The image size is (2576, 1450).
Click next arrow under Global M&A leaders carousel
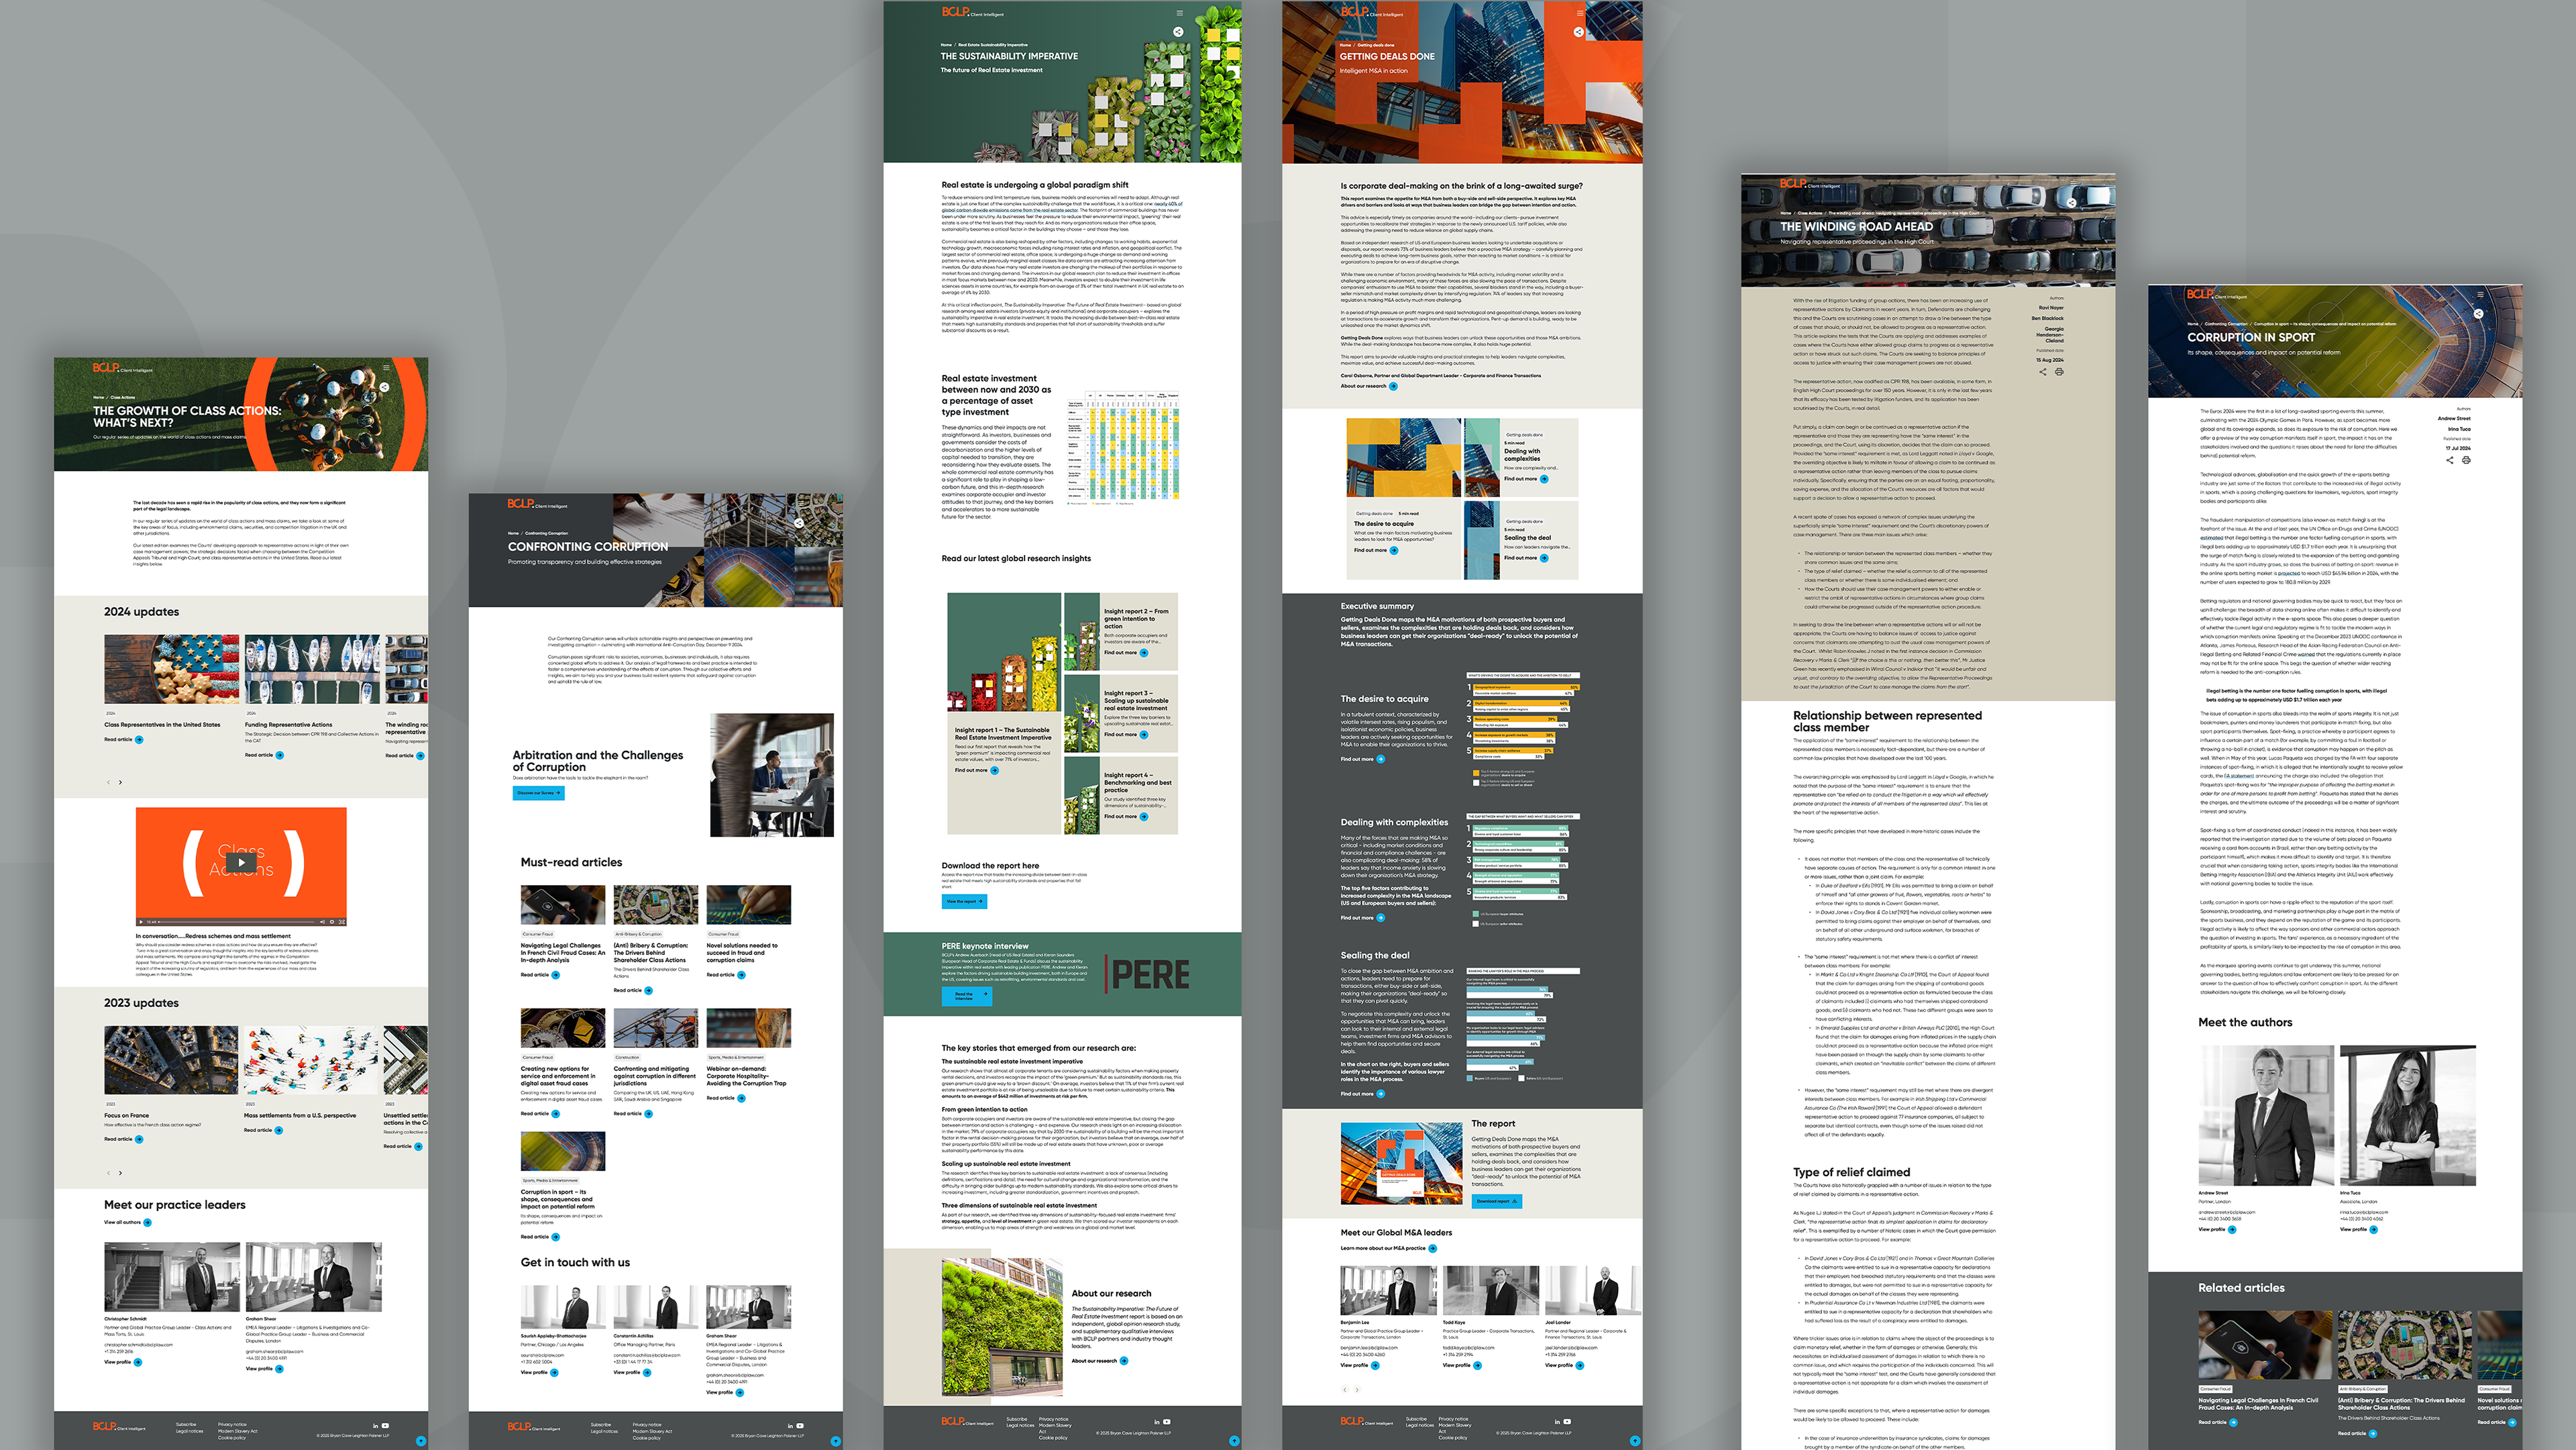[1357, 1389]
